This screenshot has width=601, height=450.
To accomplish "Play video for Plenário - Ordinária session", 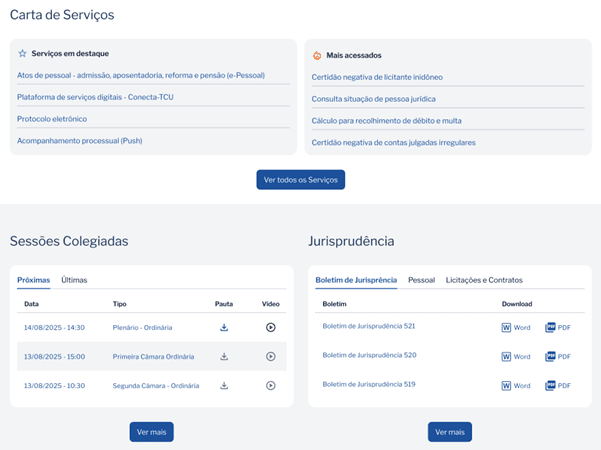I will [x=270, y=327].
